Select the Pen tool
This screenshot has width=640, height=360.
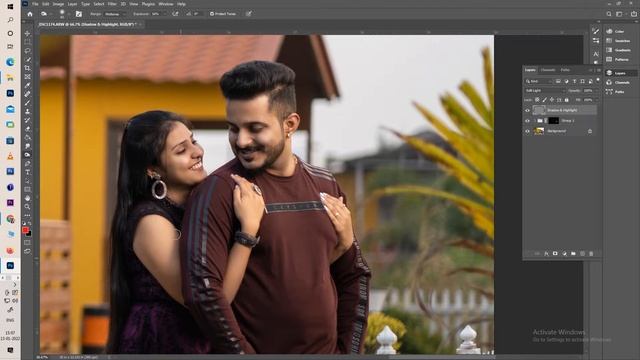28,164
